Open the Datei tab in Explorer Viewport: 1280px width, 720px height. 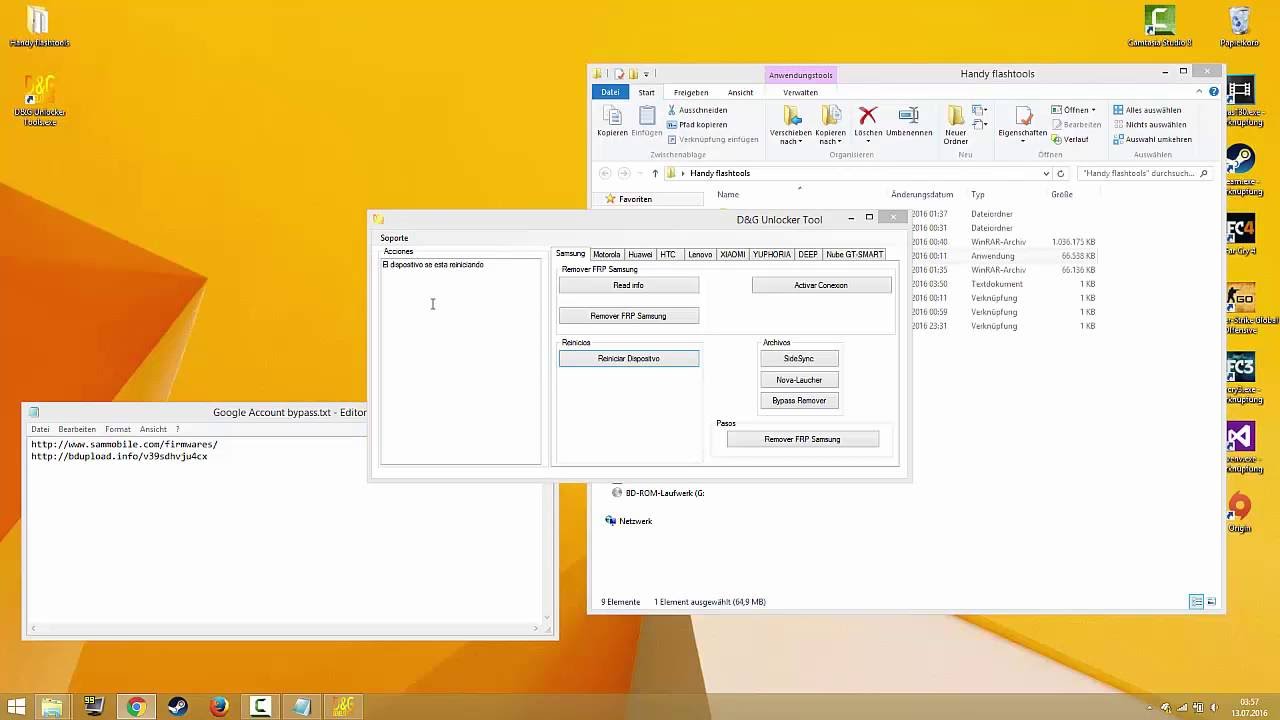click(x=610, y=92)
